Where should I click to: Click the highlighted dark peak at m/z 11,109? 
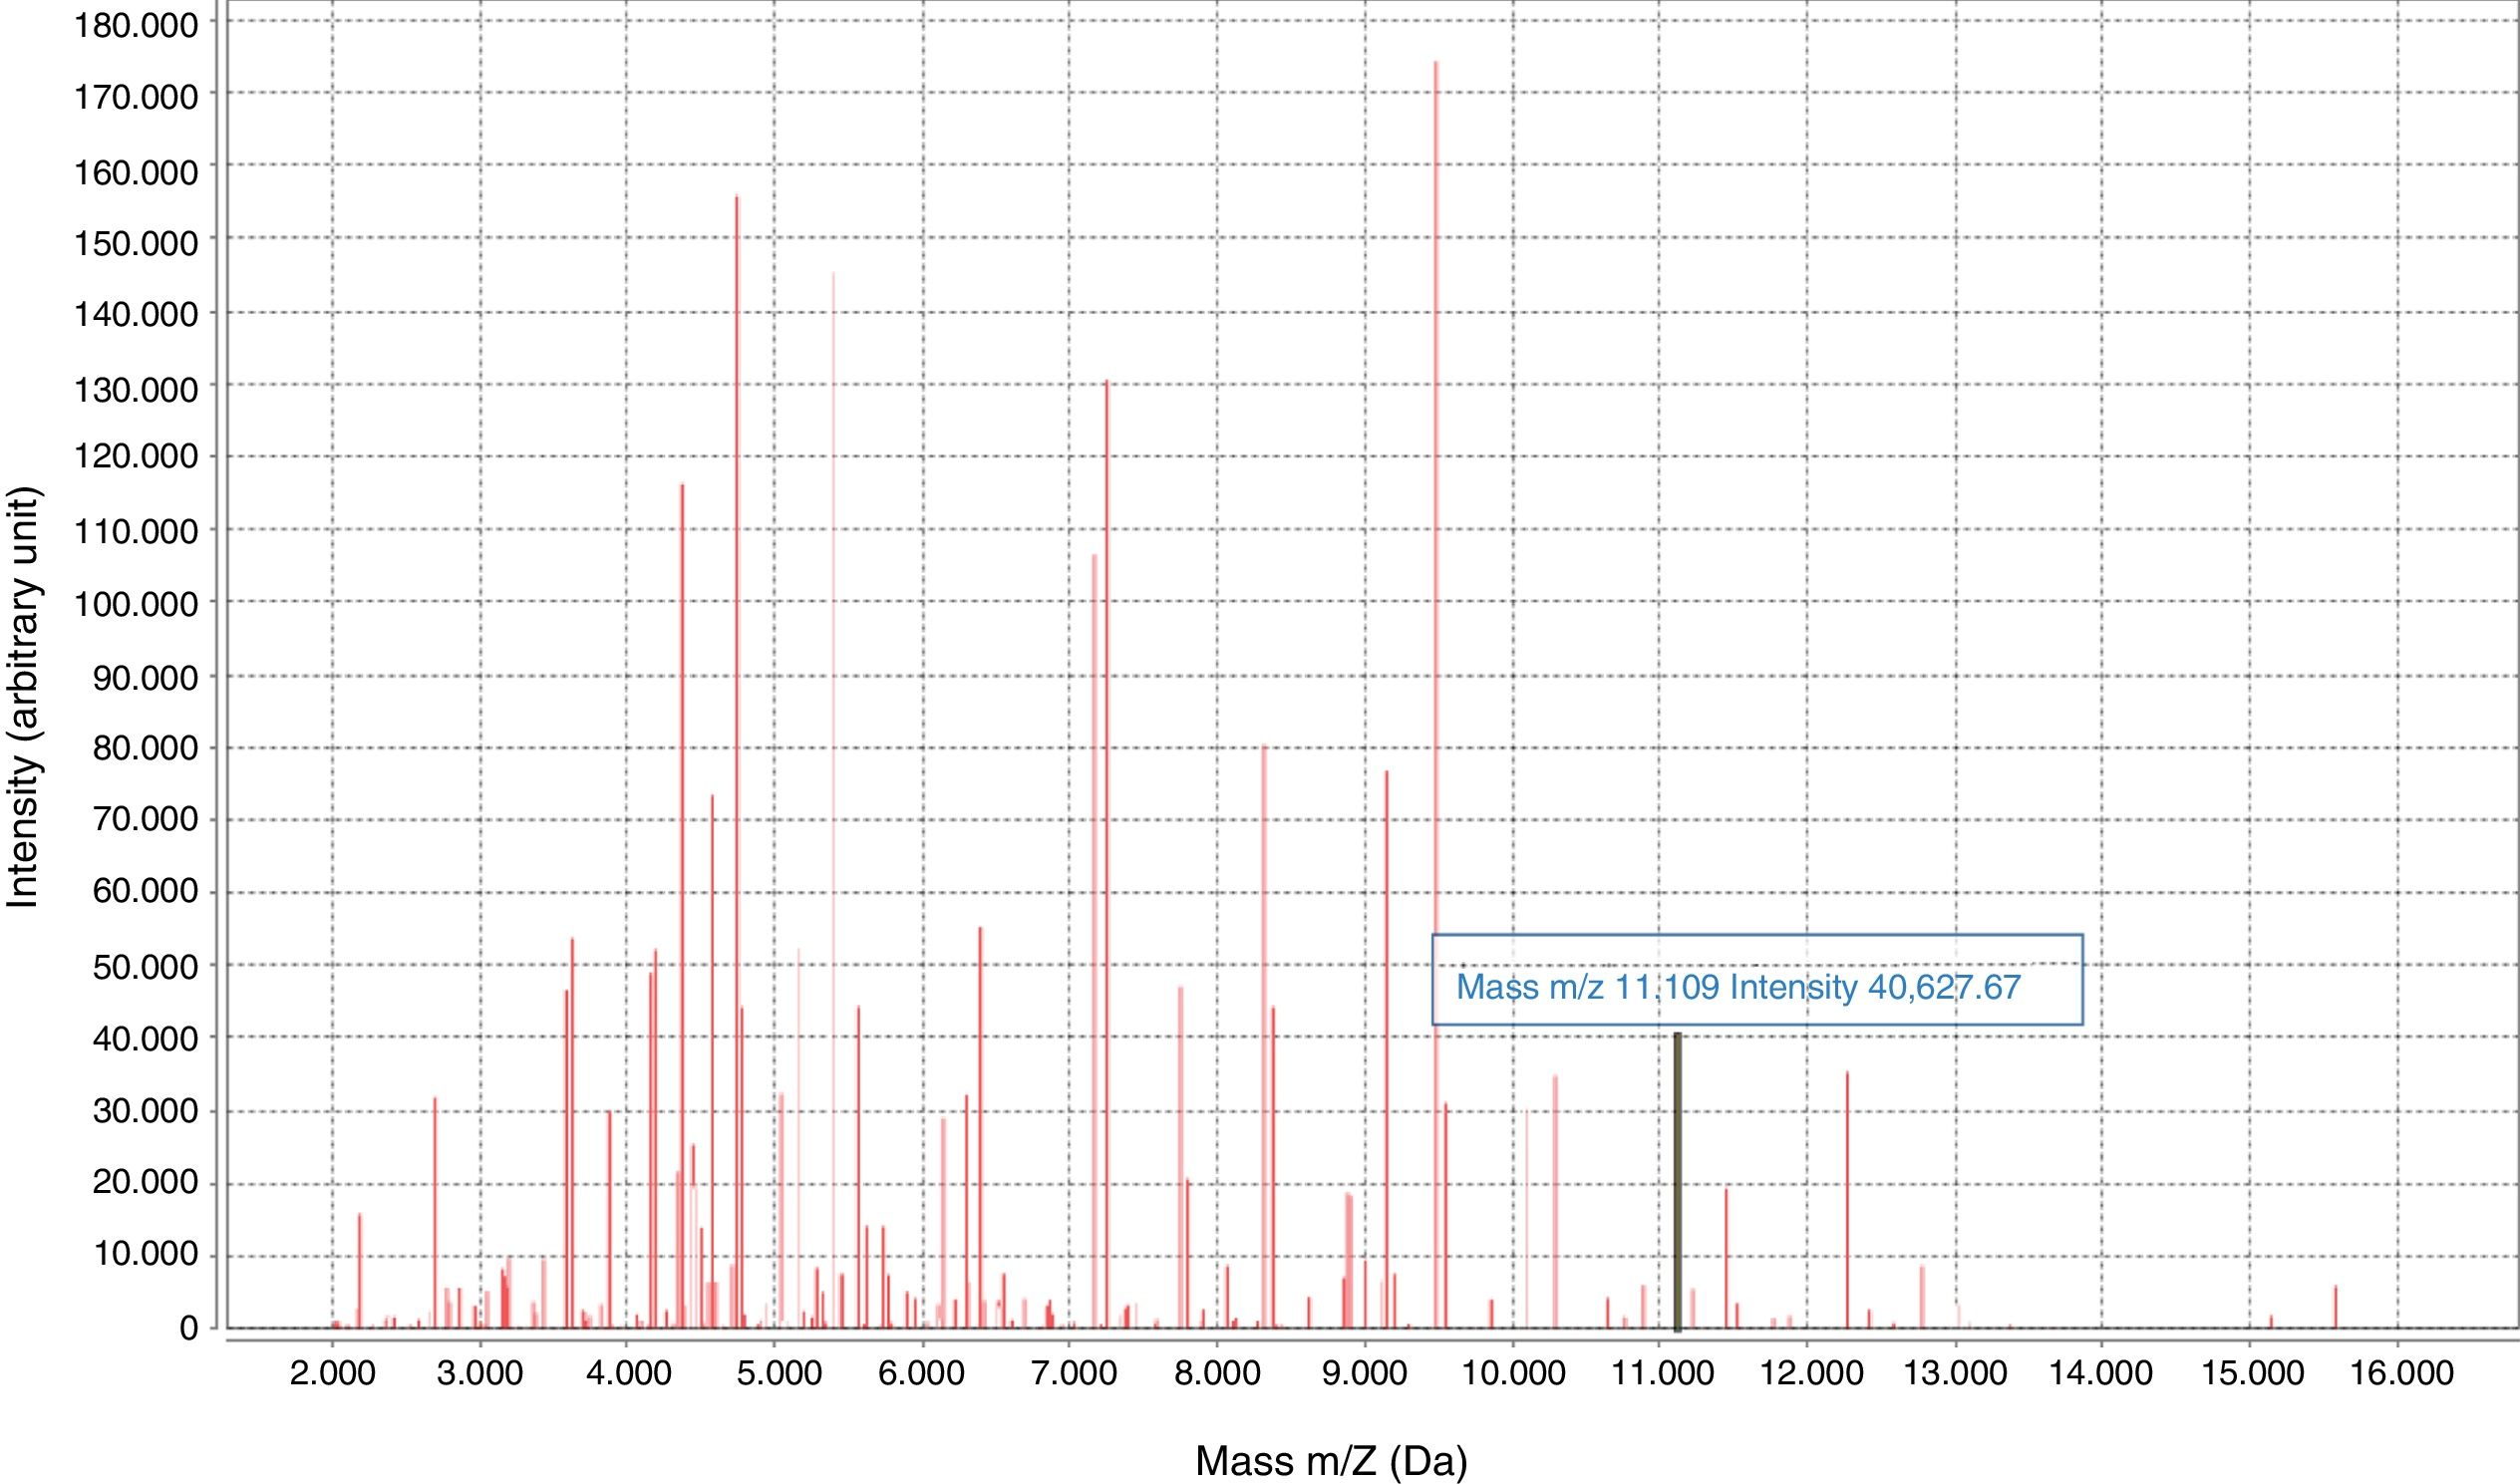(1677, 1180)
